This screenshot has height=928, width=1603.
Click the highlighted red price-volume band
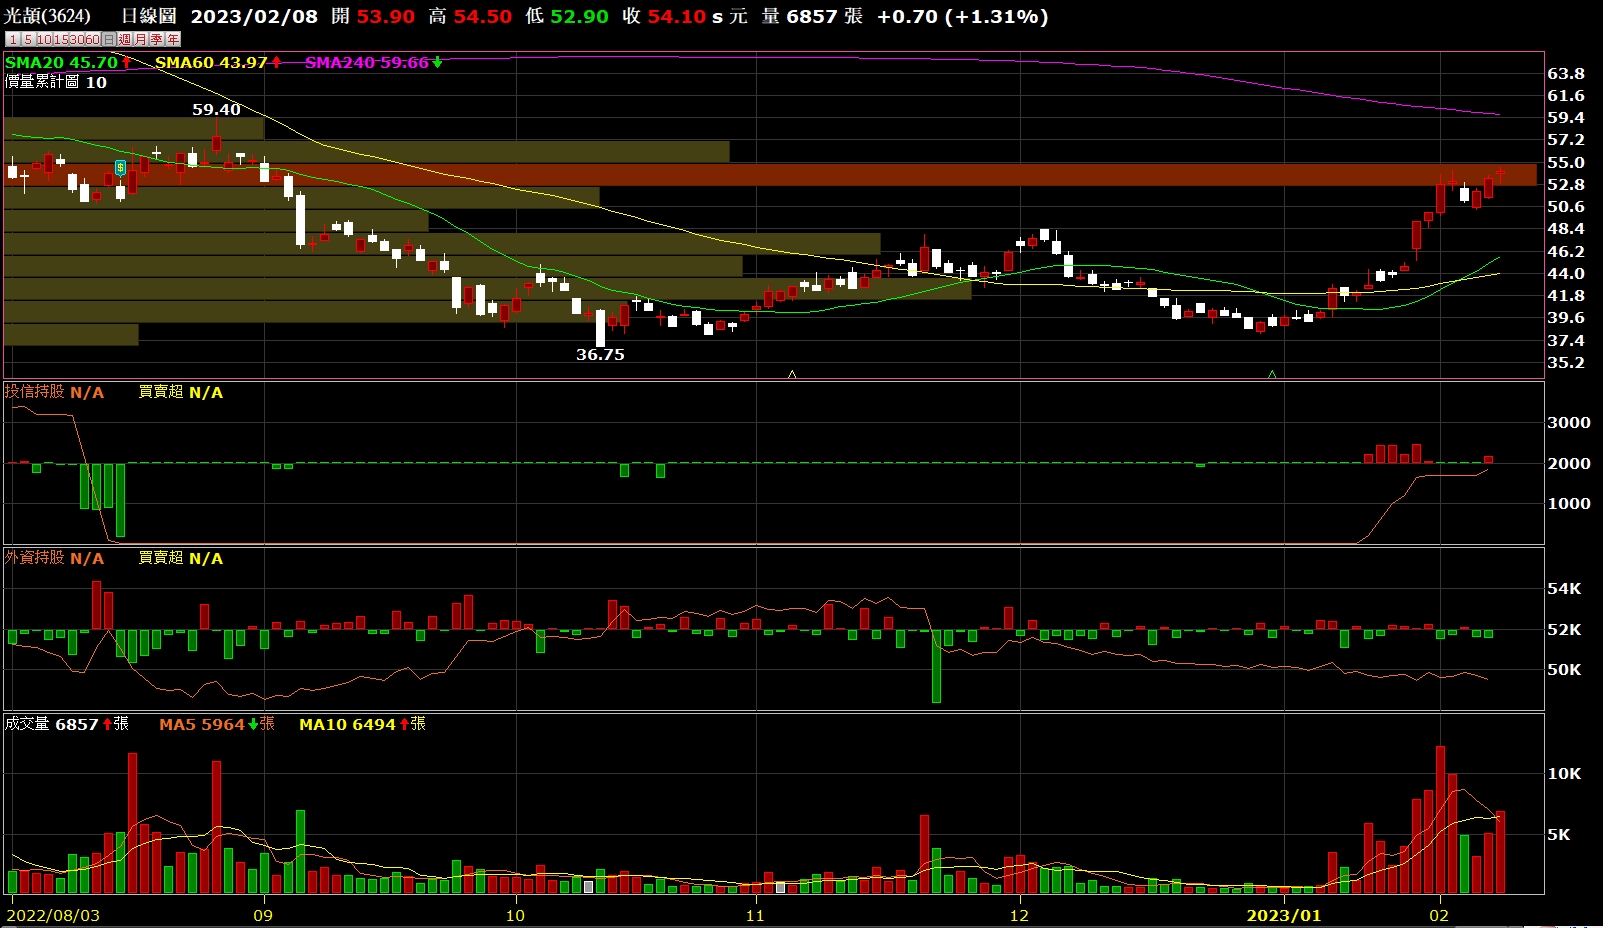pos(770,175)
